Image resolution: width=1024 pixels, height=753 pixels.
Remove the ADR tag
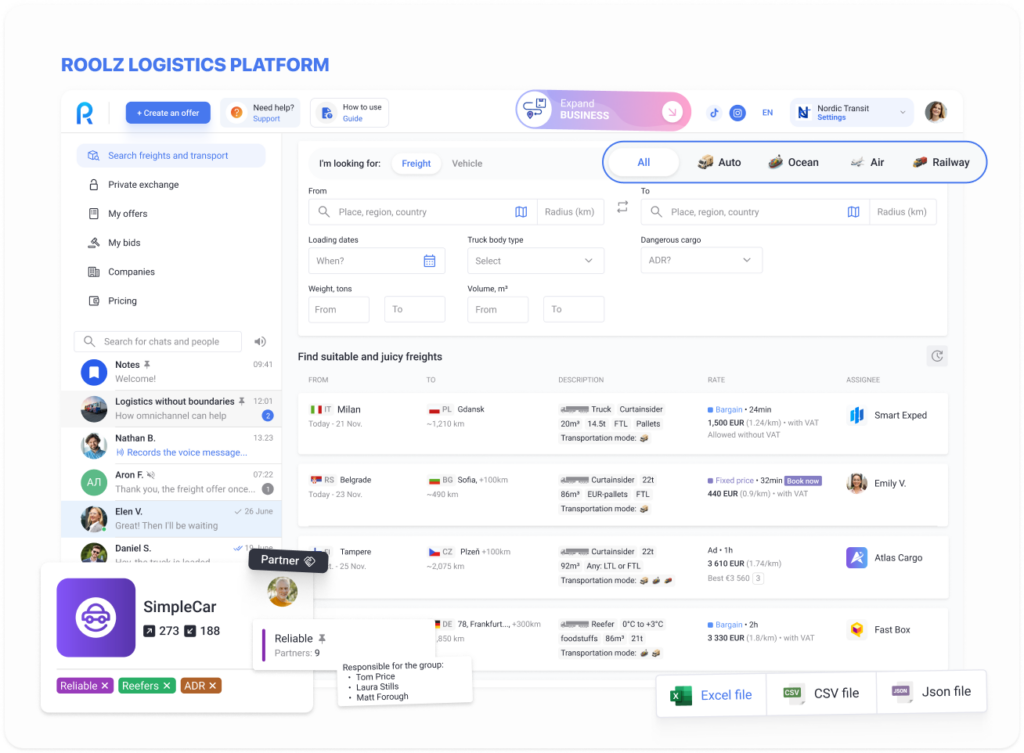[212, 686]
